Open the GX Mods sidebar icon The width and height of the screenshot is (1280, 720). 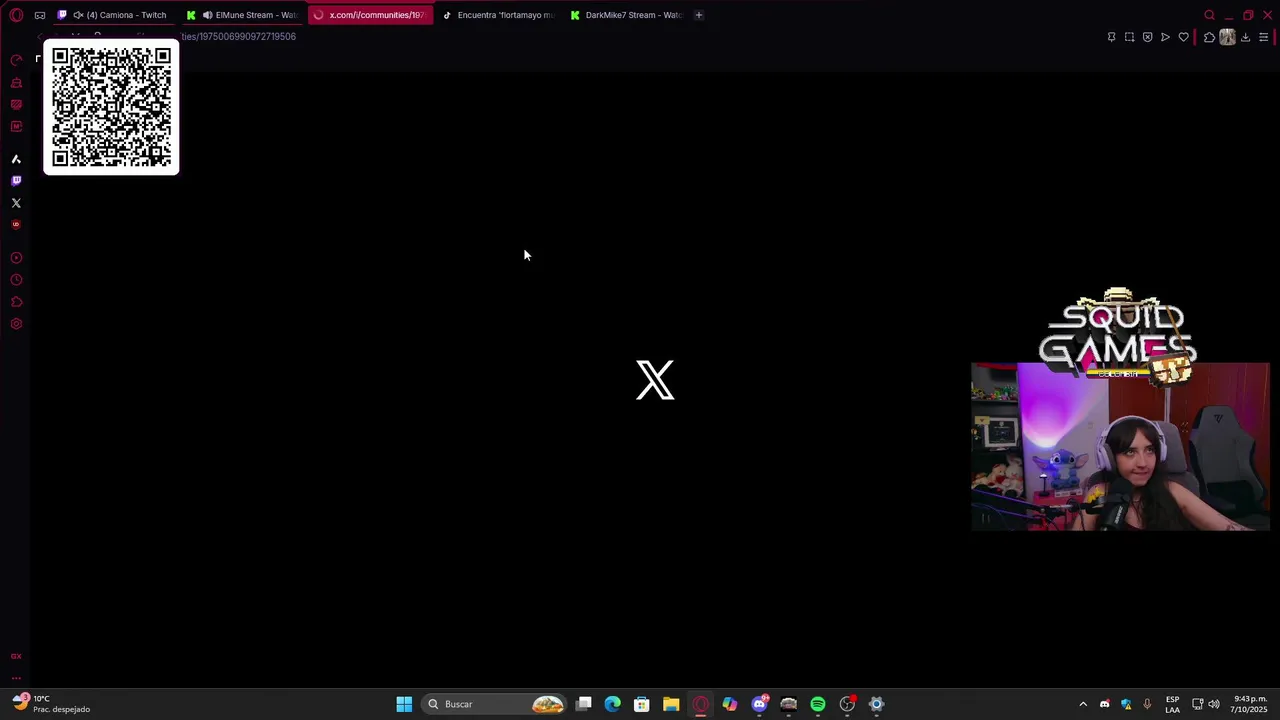click(16, 126)
